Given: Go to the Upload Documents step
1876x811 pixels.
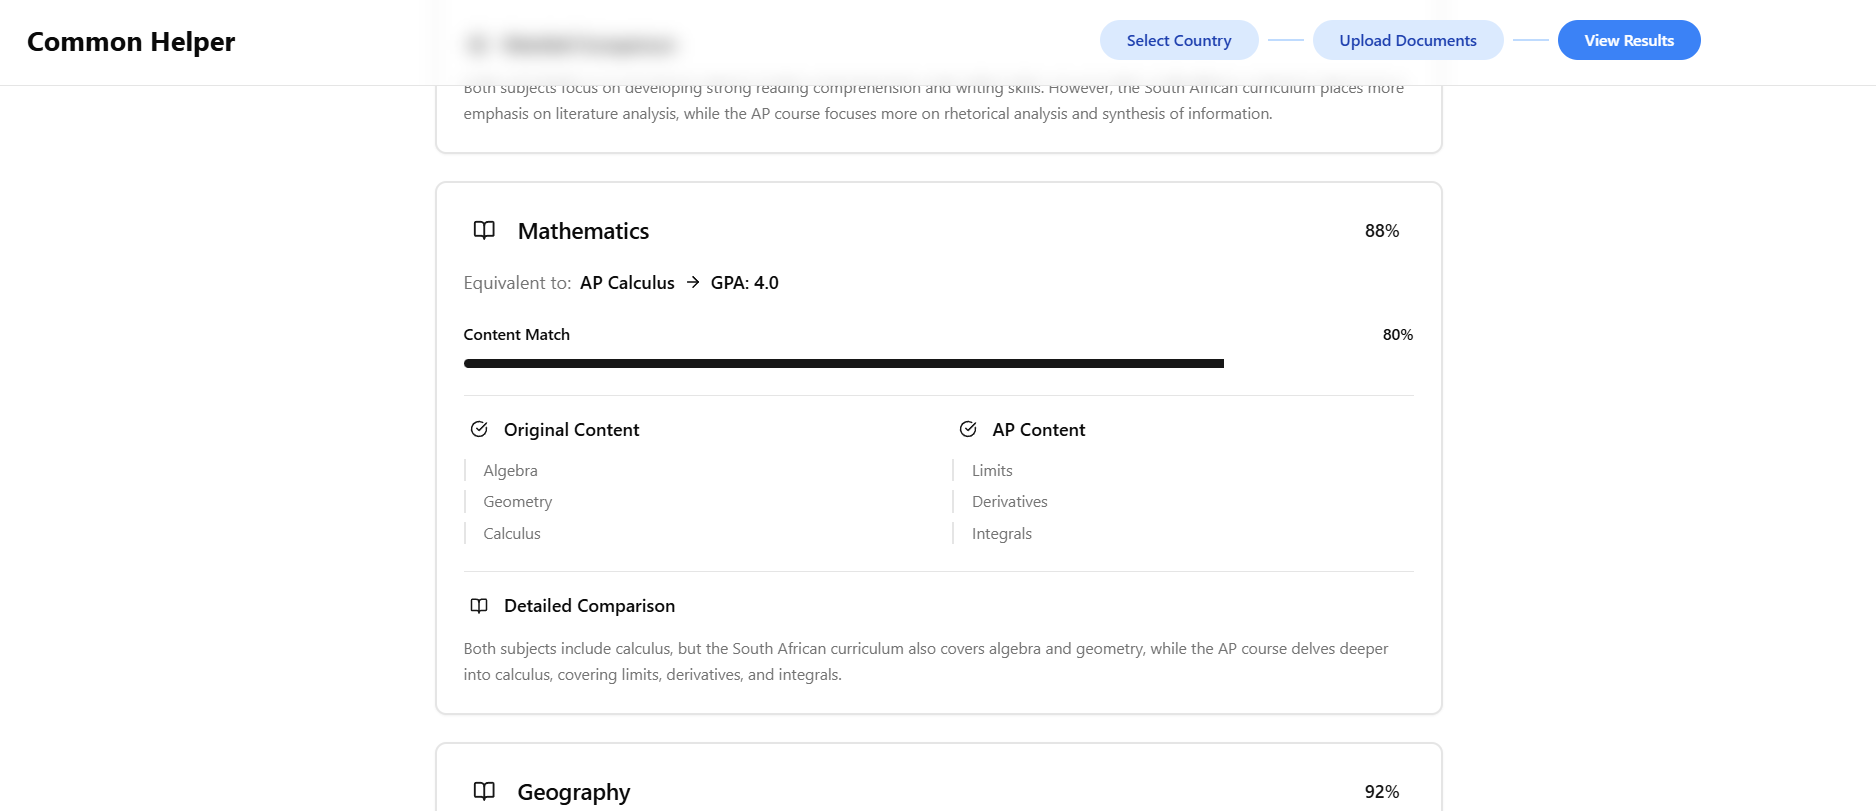Looking at the screenshot, I should click(1408, 40).
